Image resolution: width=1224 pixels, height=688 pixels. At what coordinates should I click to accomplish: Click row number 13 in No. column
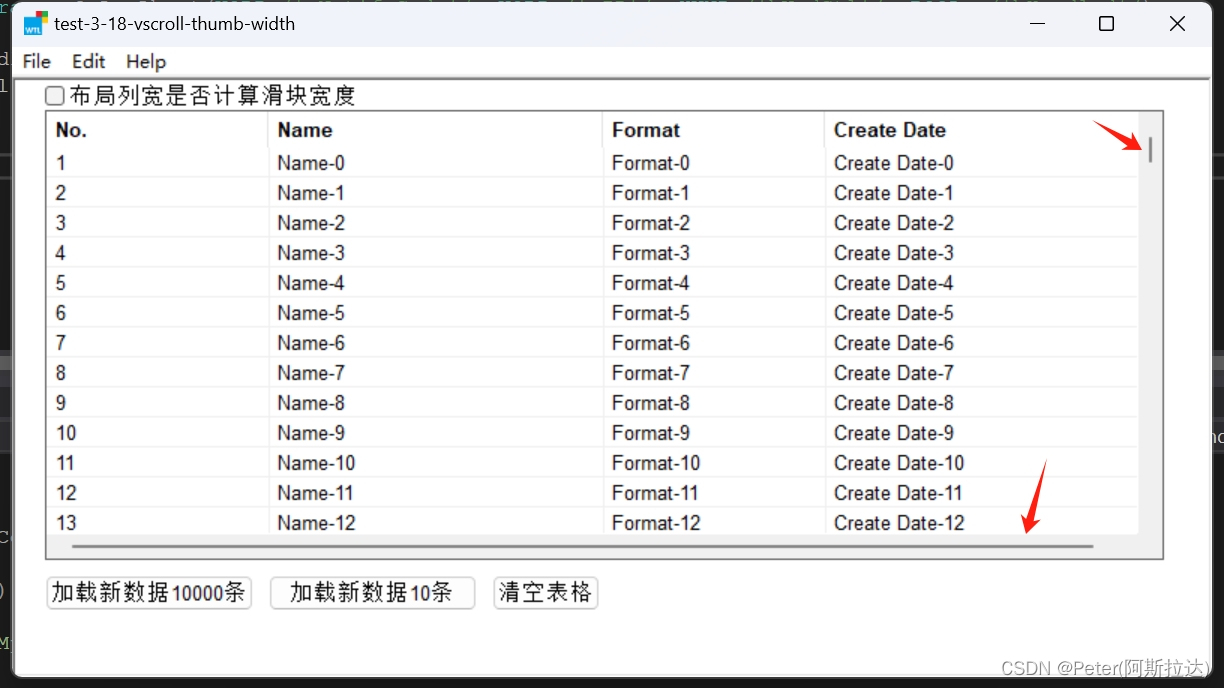[x=158, y=521]
